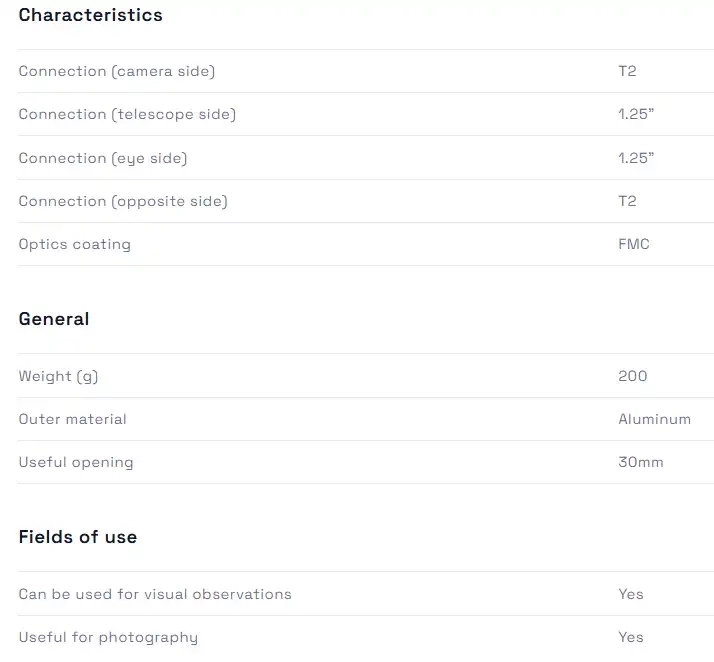Select the Connection (camera side) label

[x=117, y=71]
